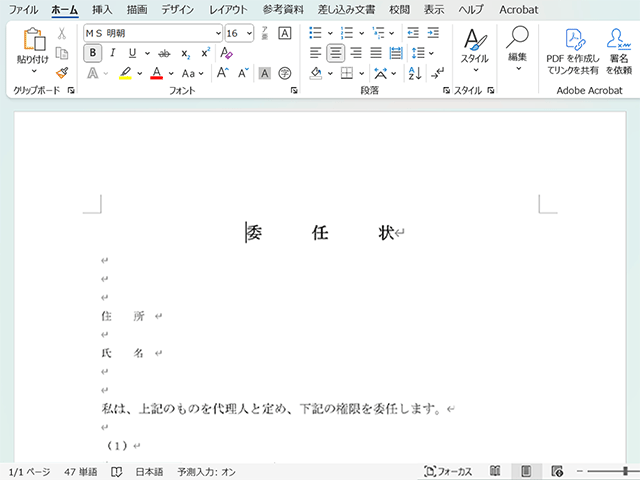
Task: Toggle Print Layout view in status bar
Action: pyautogui.click(x=526, y=471)
